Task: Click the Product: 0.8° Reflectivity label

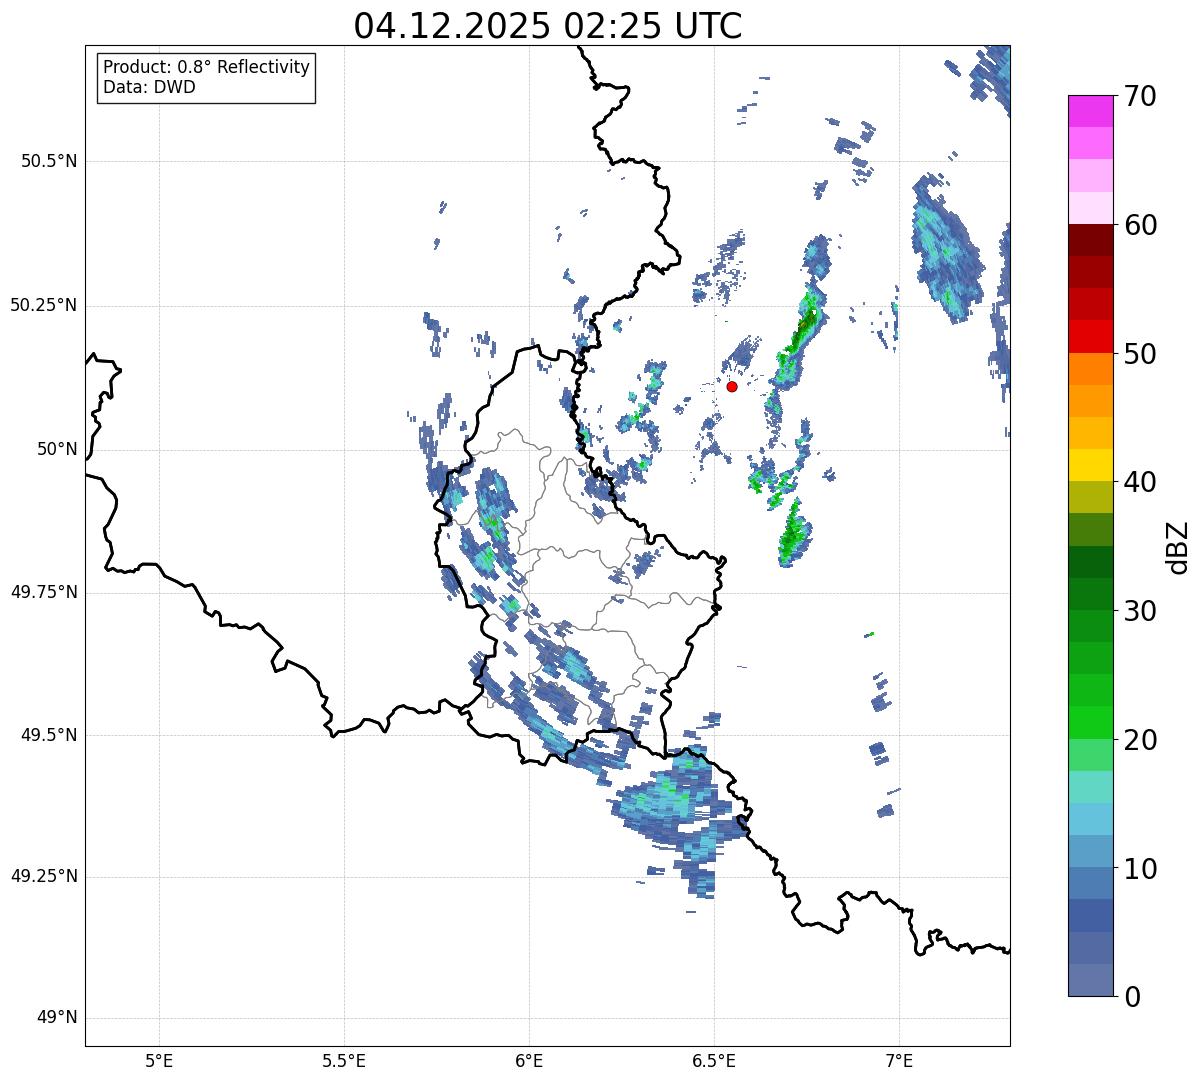Action: pyautogui.click(x=207, y=67)
